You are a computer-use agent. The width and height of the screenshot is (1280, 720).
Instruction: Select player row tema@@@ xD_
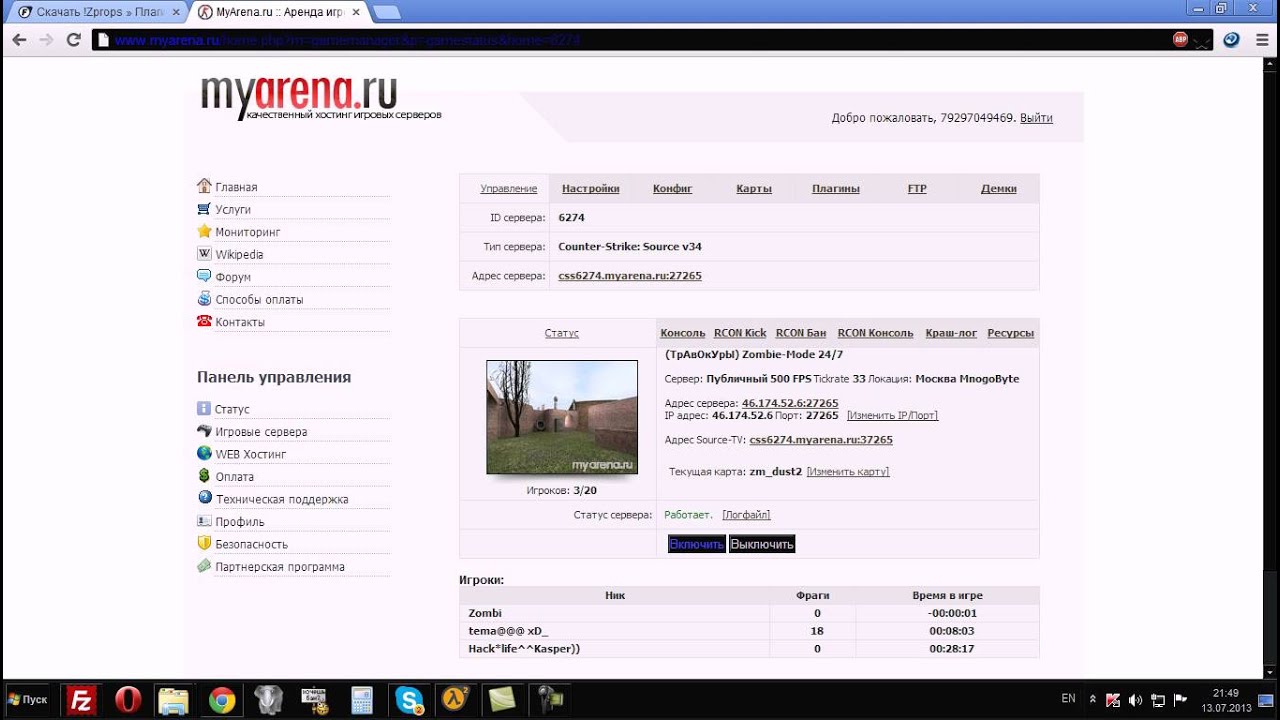tap(749, 631)
